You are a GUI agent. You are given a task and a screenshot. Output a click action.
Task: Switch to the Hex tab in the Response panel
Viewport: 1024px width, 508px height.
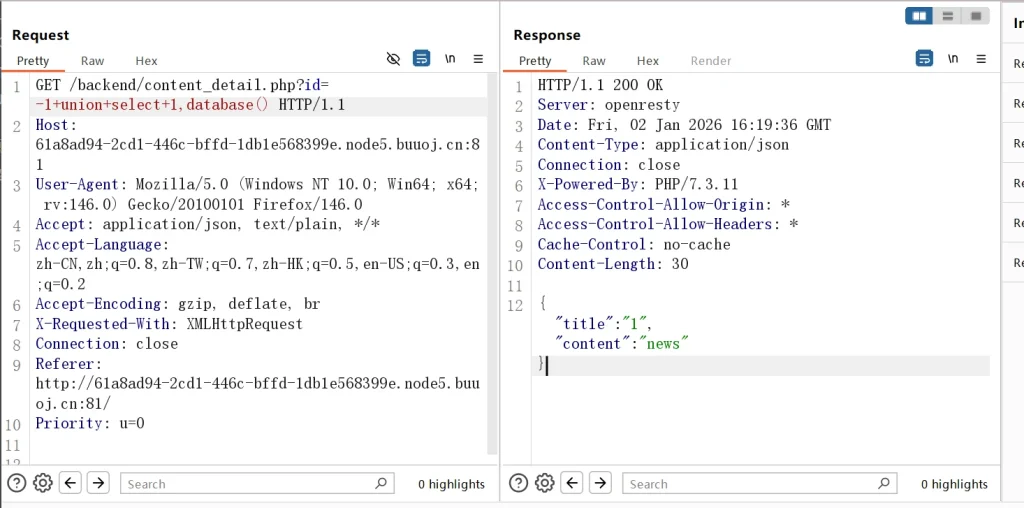click(x=648, y=61)
